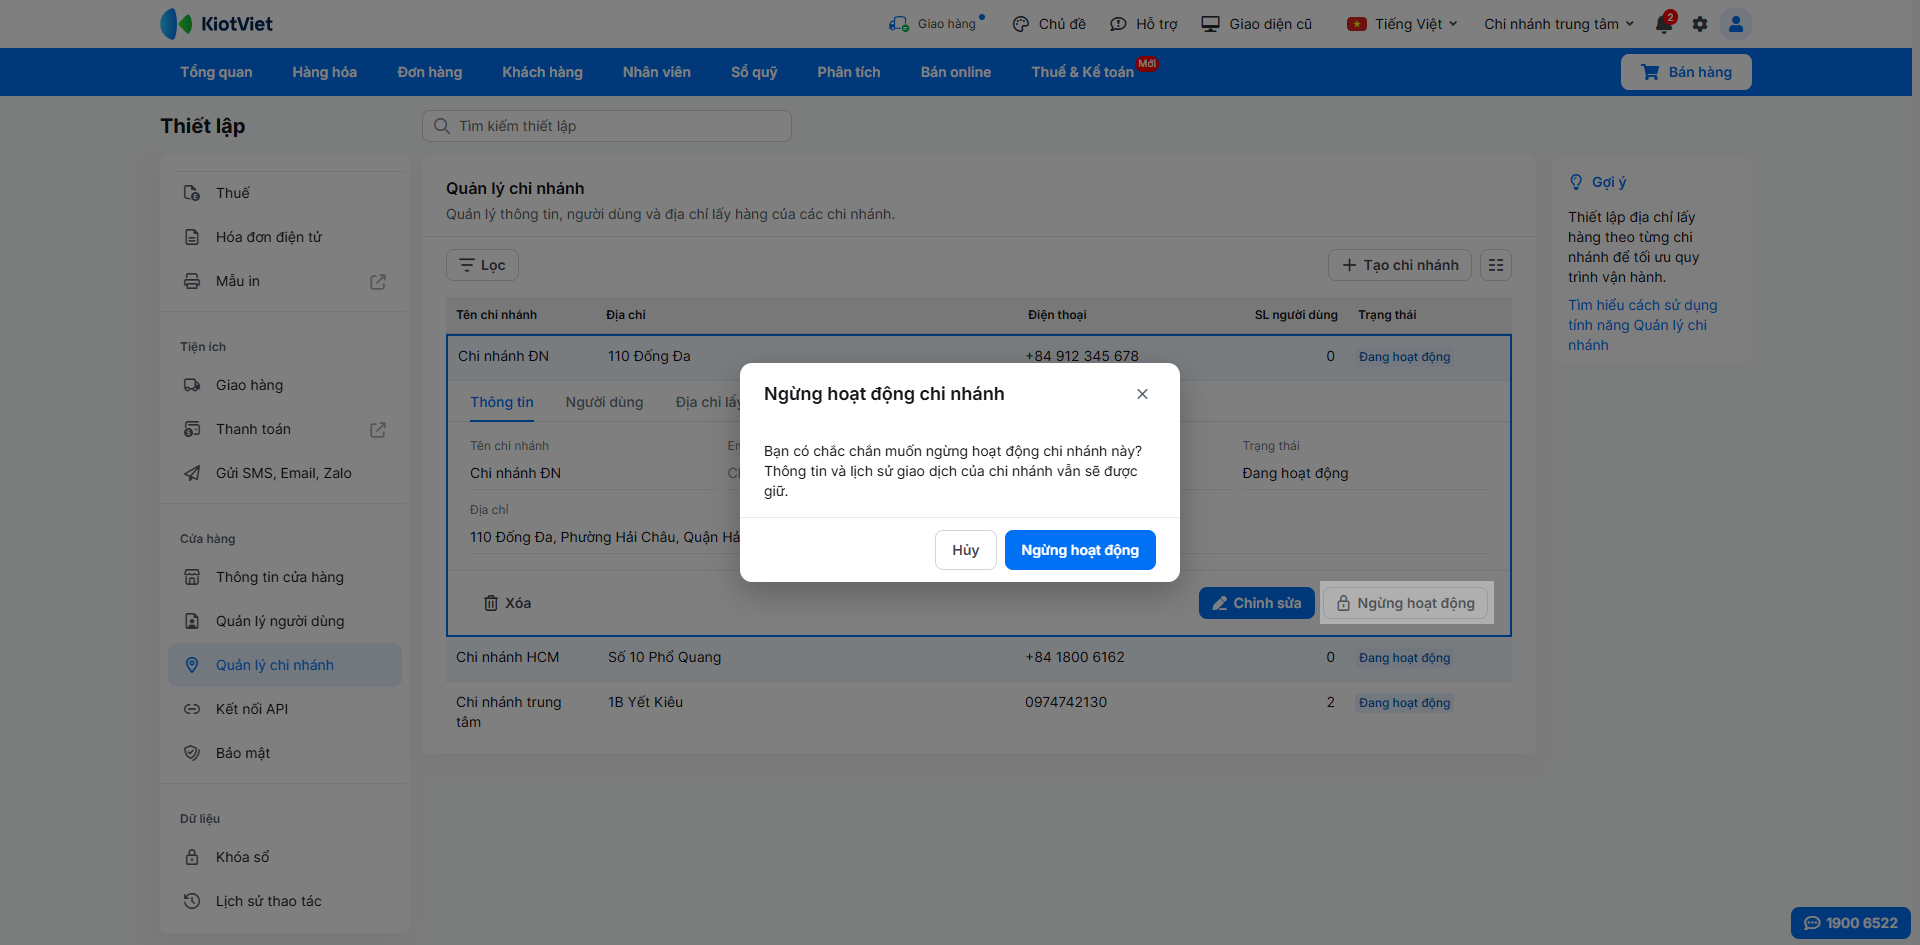Screen dimensions: 1920x945
Task: Click the Bán hàng button
Action: [1686, 72]
